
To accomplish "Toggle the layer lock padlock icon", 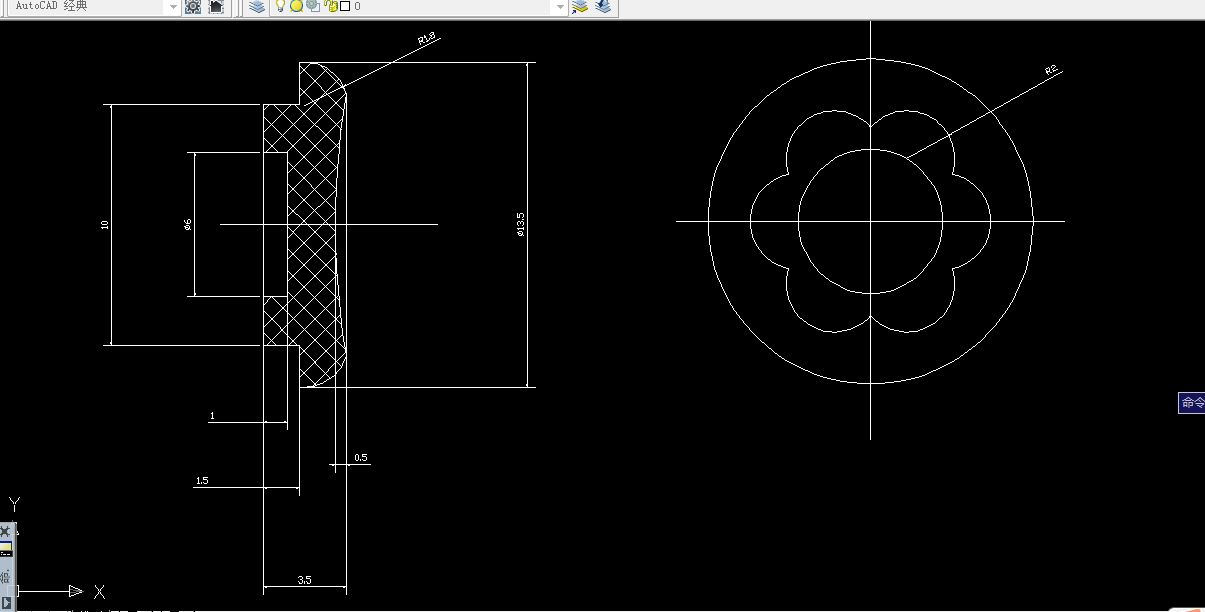I will coord(330,6).
